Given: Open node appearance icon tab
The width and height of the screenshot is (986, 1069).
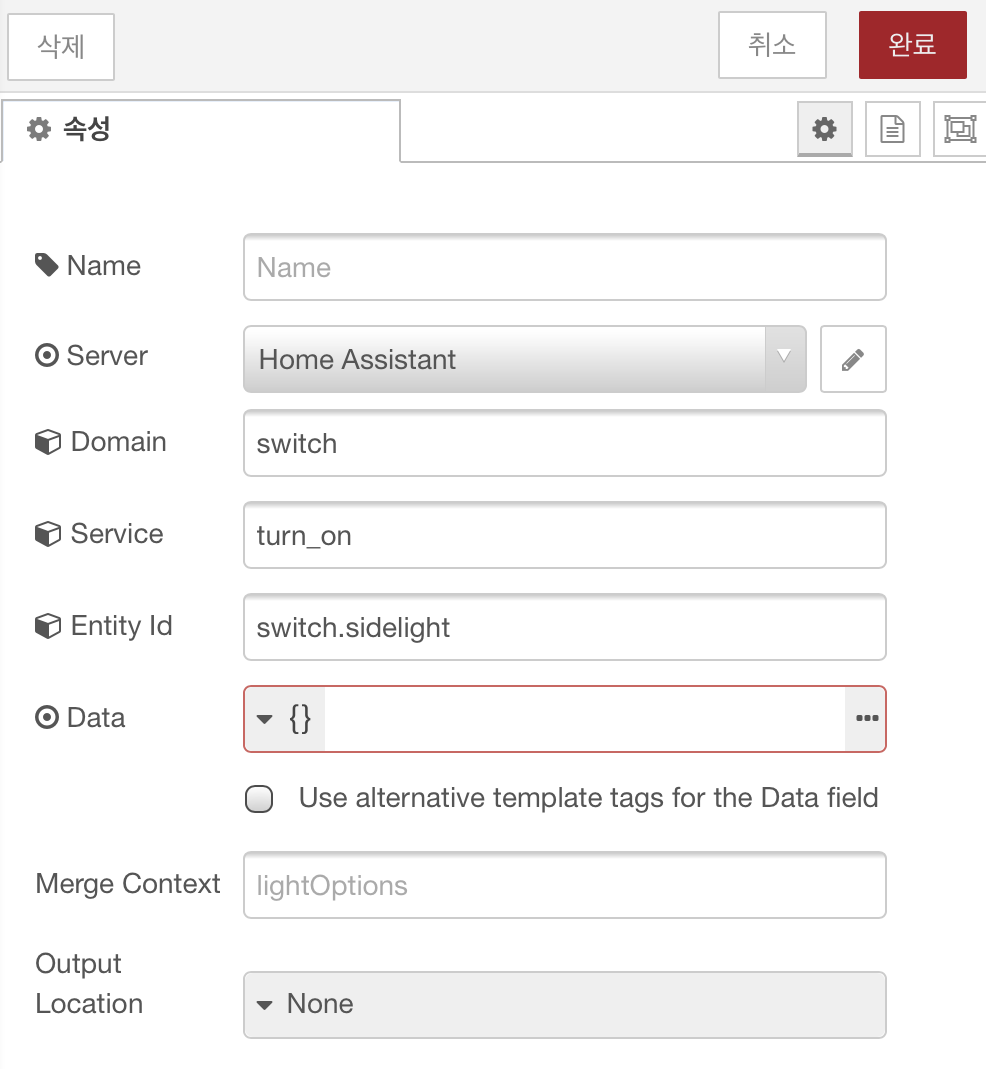Looking at the screenshot, I should pyautogui.click(x=959, y=129).
